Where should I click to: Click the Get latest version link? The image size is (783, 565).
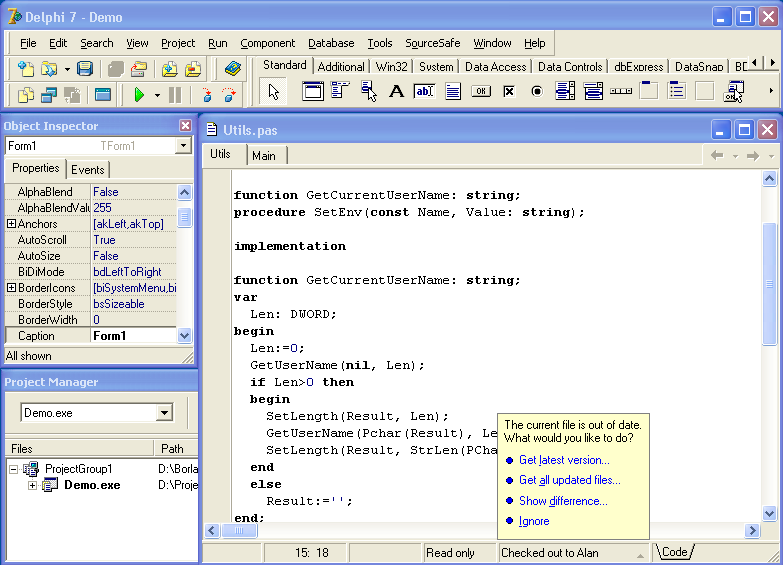pyautogui.click(x=564, y=460)
